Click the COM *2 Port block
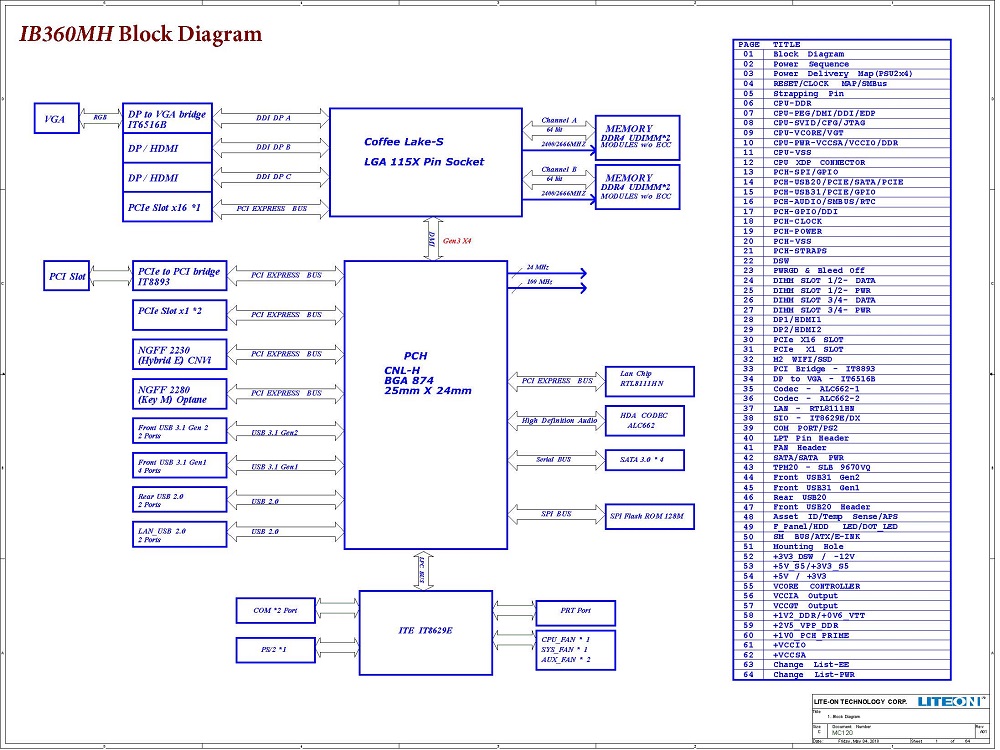 pos(275,610)
